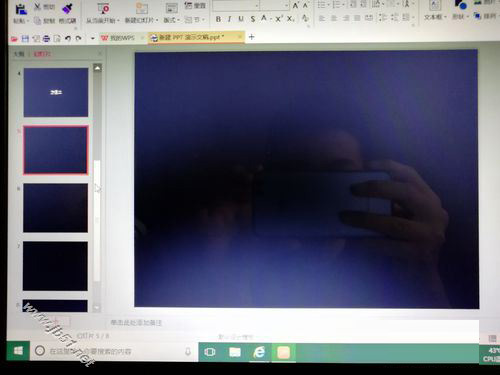Click the numbered list icon
The image size is (500, 375).
(336, 5)
